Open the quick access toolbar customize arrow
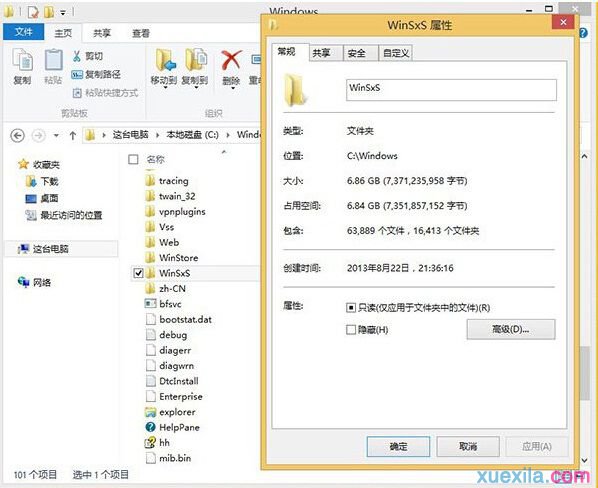The width and height of the screenshot is (598, 488). pyautogui.click(x=63, y=13)
